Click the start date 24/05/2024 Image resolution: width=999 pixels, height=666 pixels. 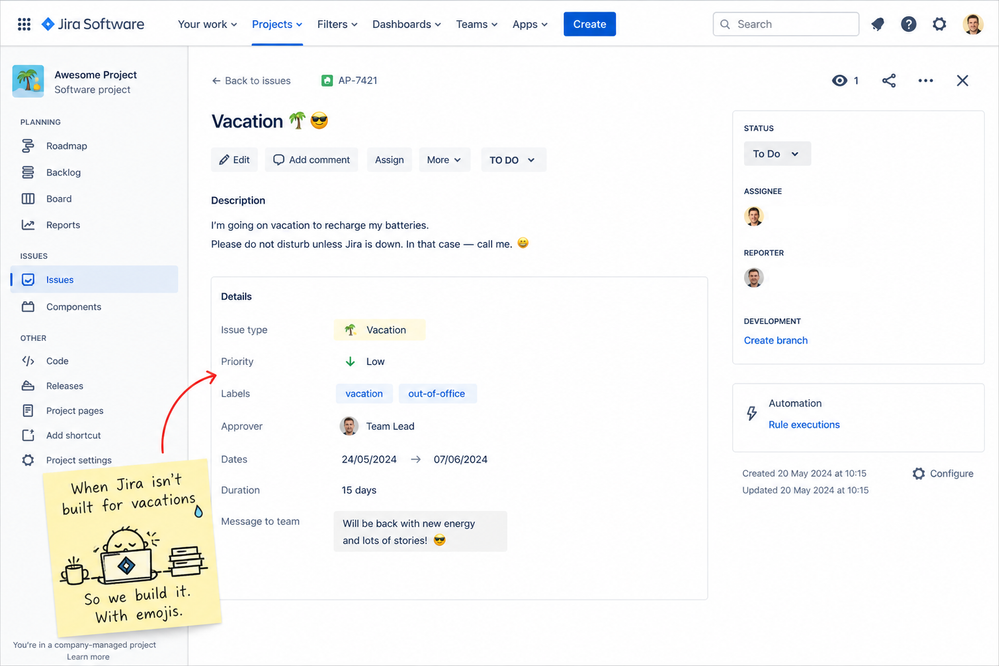coord(369,460)
